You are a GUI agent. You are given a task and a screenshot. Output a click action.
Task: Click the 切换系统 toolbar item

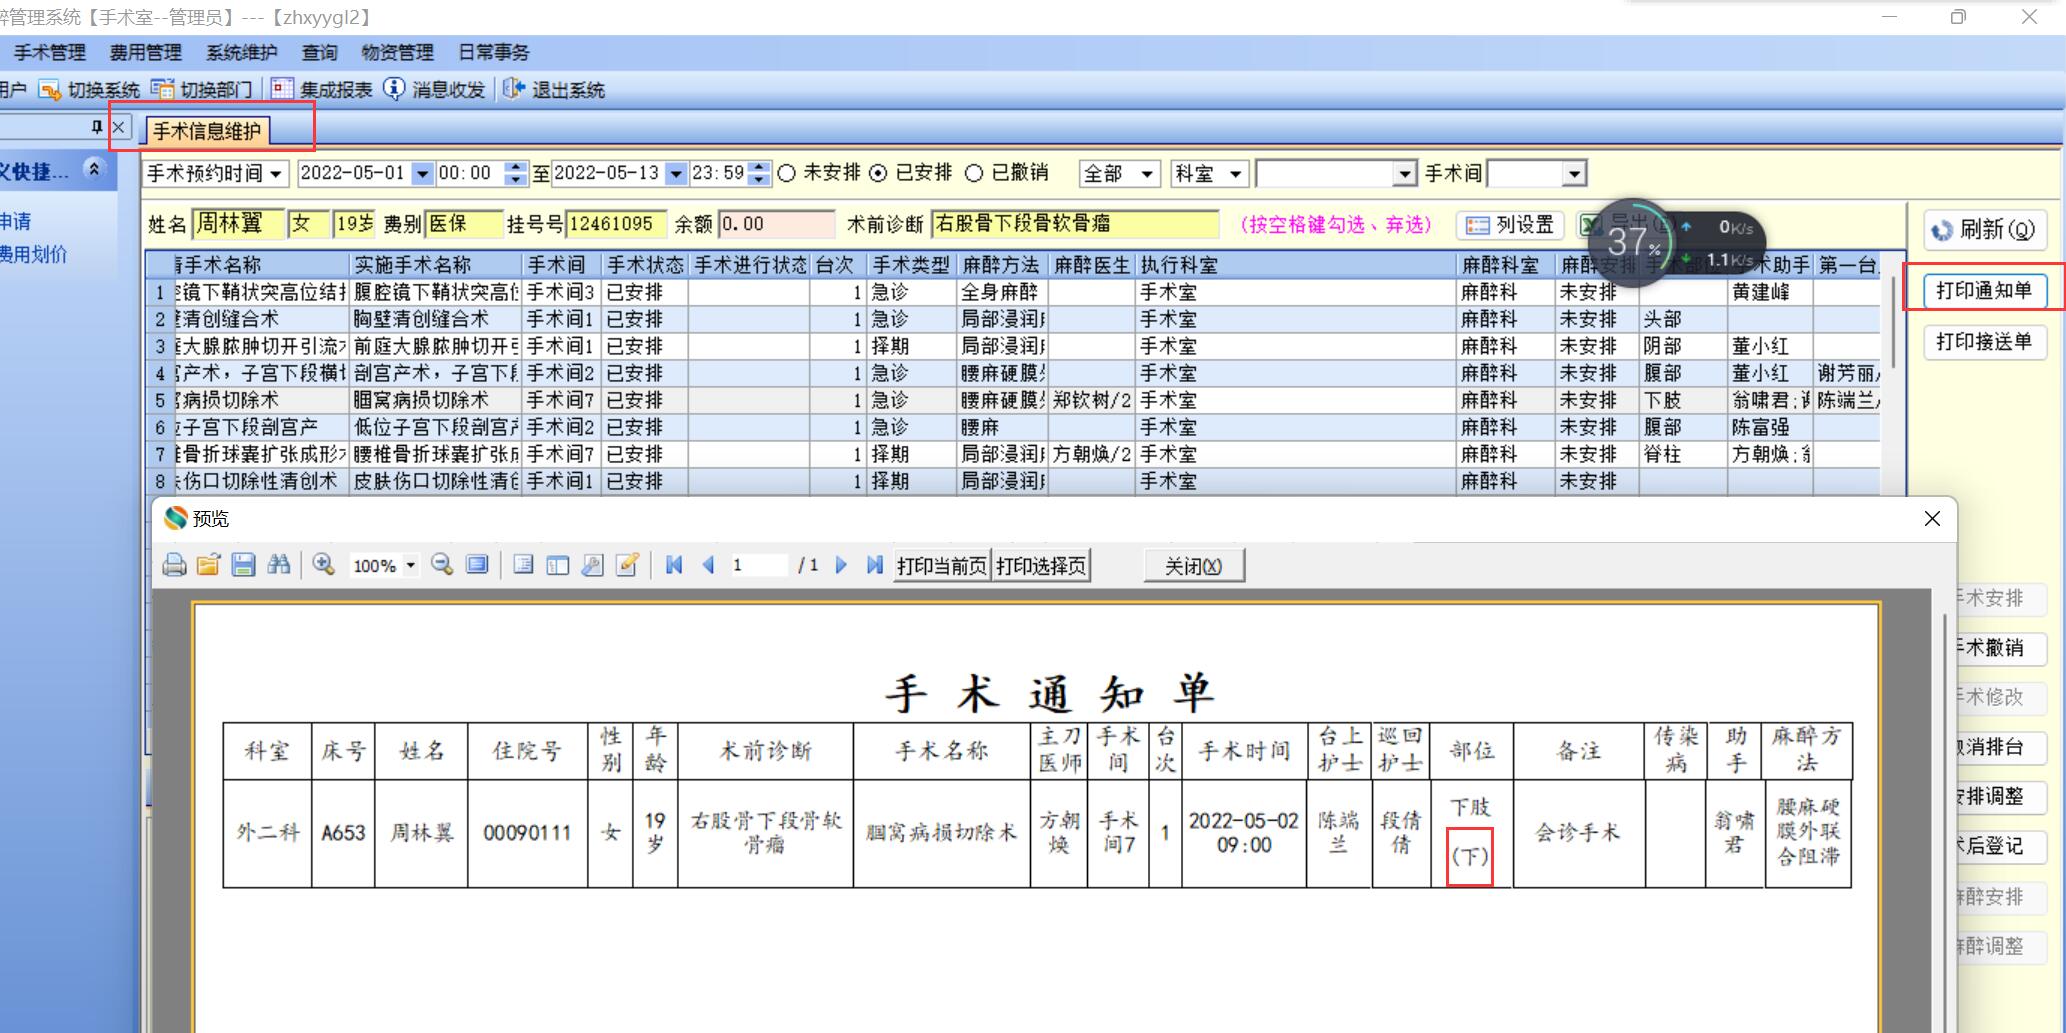pos(89,90)
